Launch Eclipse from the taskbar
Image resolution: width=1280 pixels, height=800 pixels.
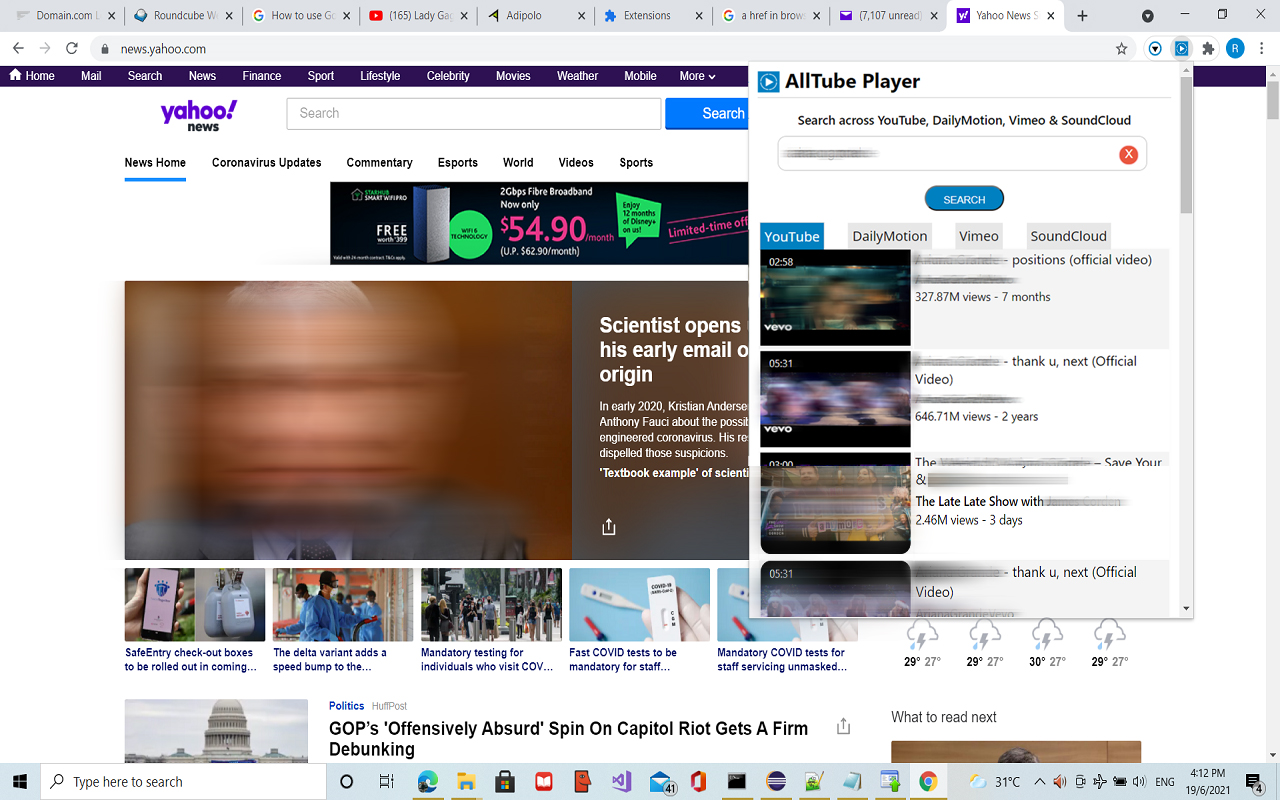(776, 781)
